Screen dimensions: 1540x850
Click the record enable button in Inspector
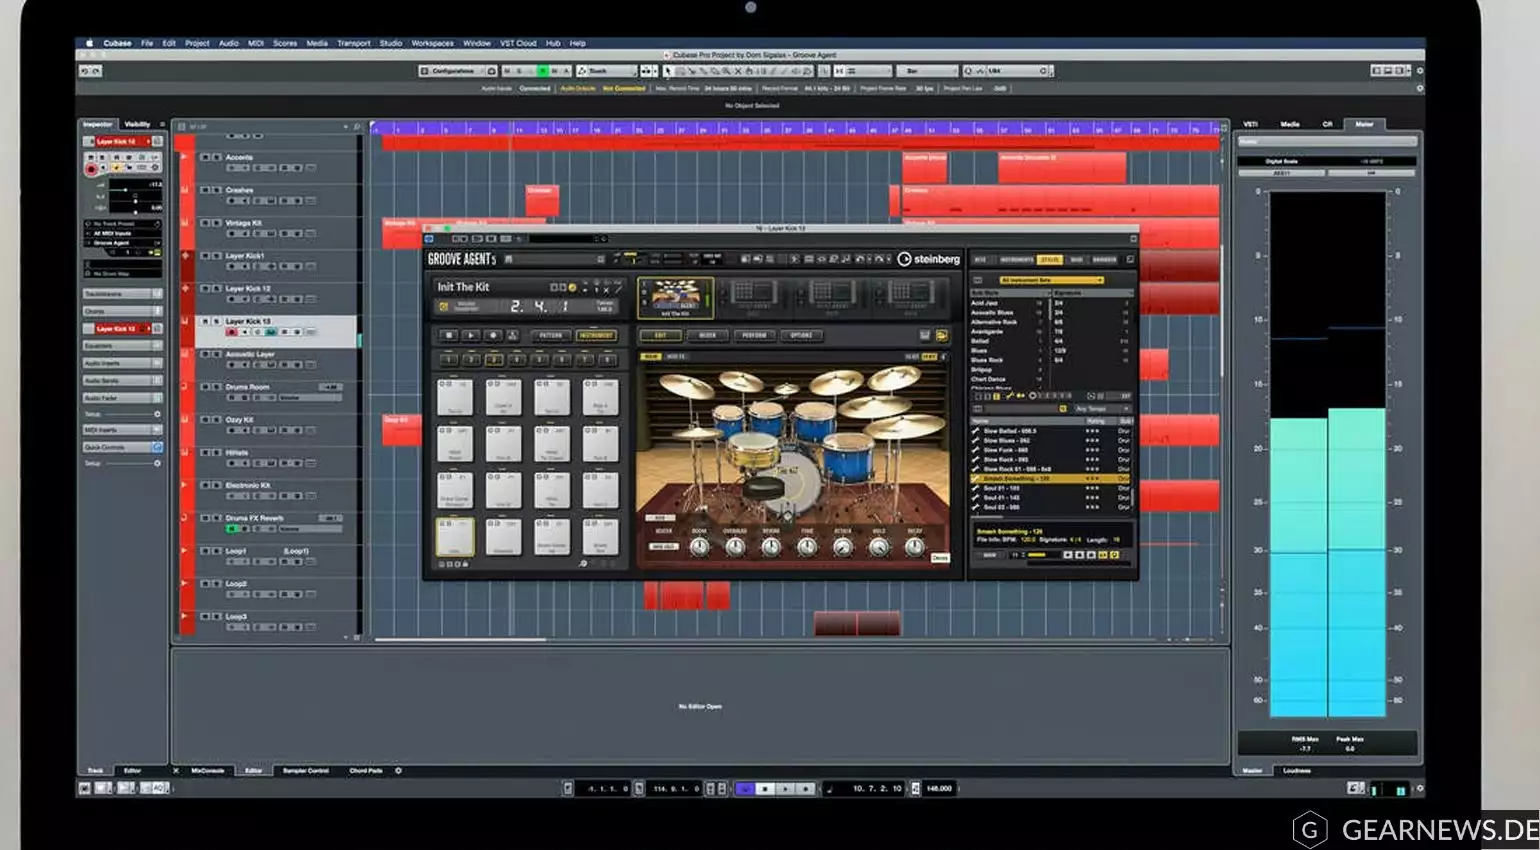91,169
